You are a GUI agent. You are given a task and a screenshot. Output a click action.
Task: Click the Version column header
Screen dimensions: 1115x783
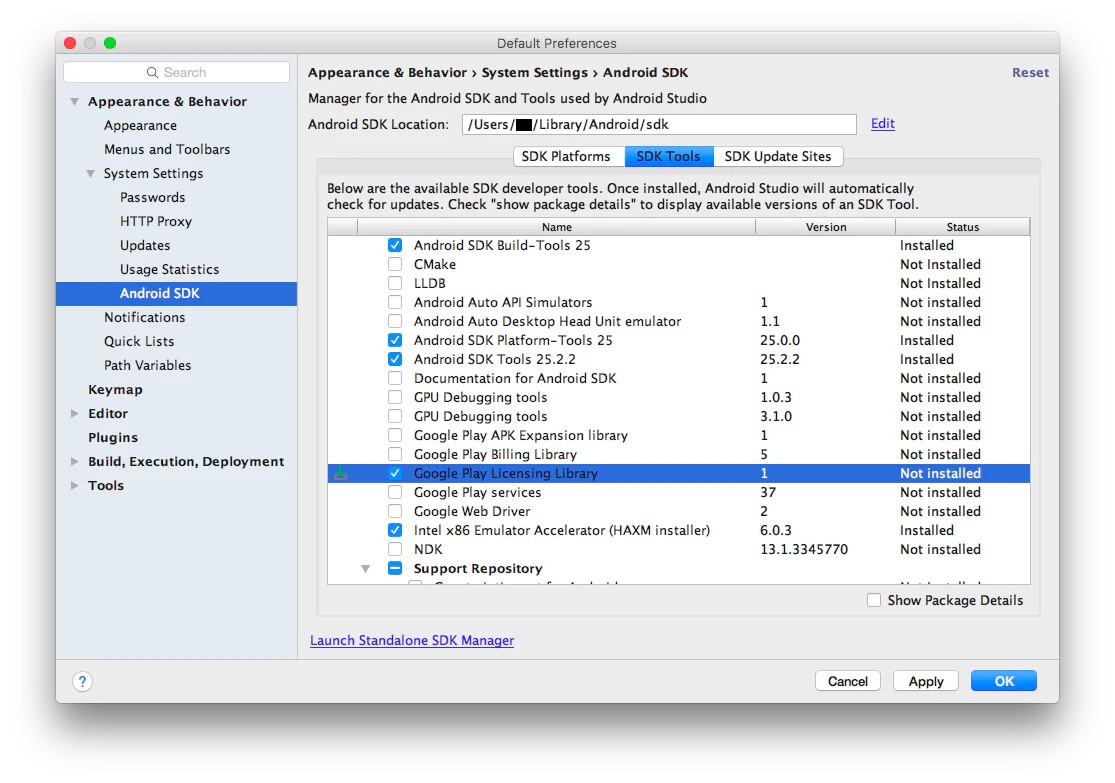coord(826,227)
